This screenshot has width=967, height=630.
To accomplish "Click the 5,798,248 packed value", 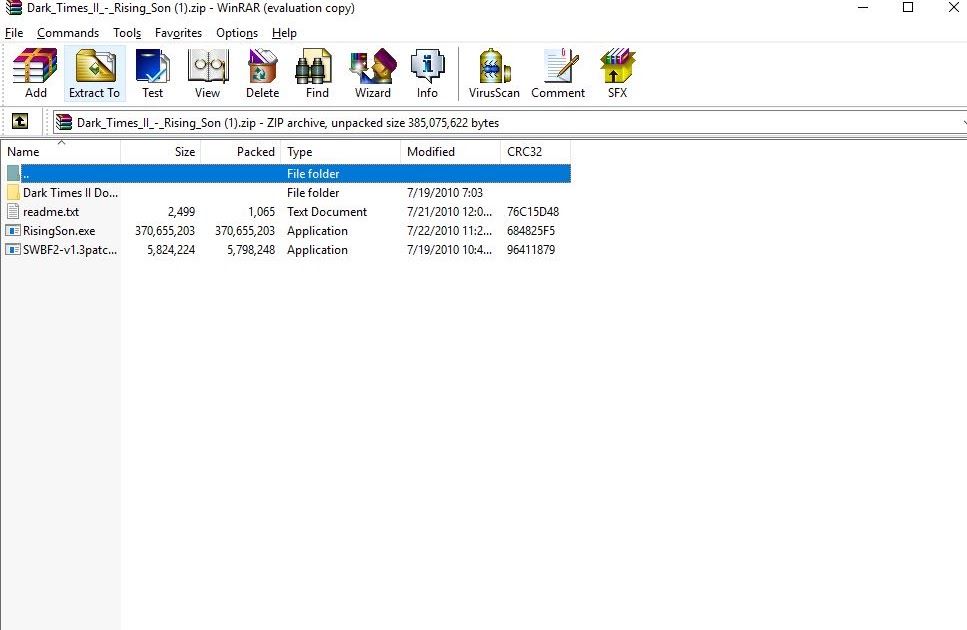I will tap(251, 250).
